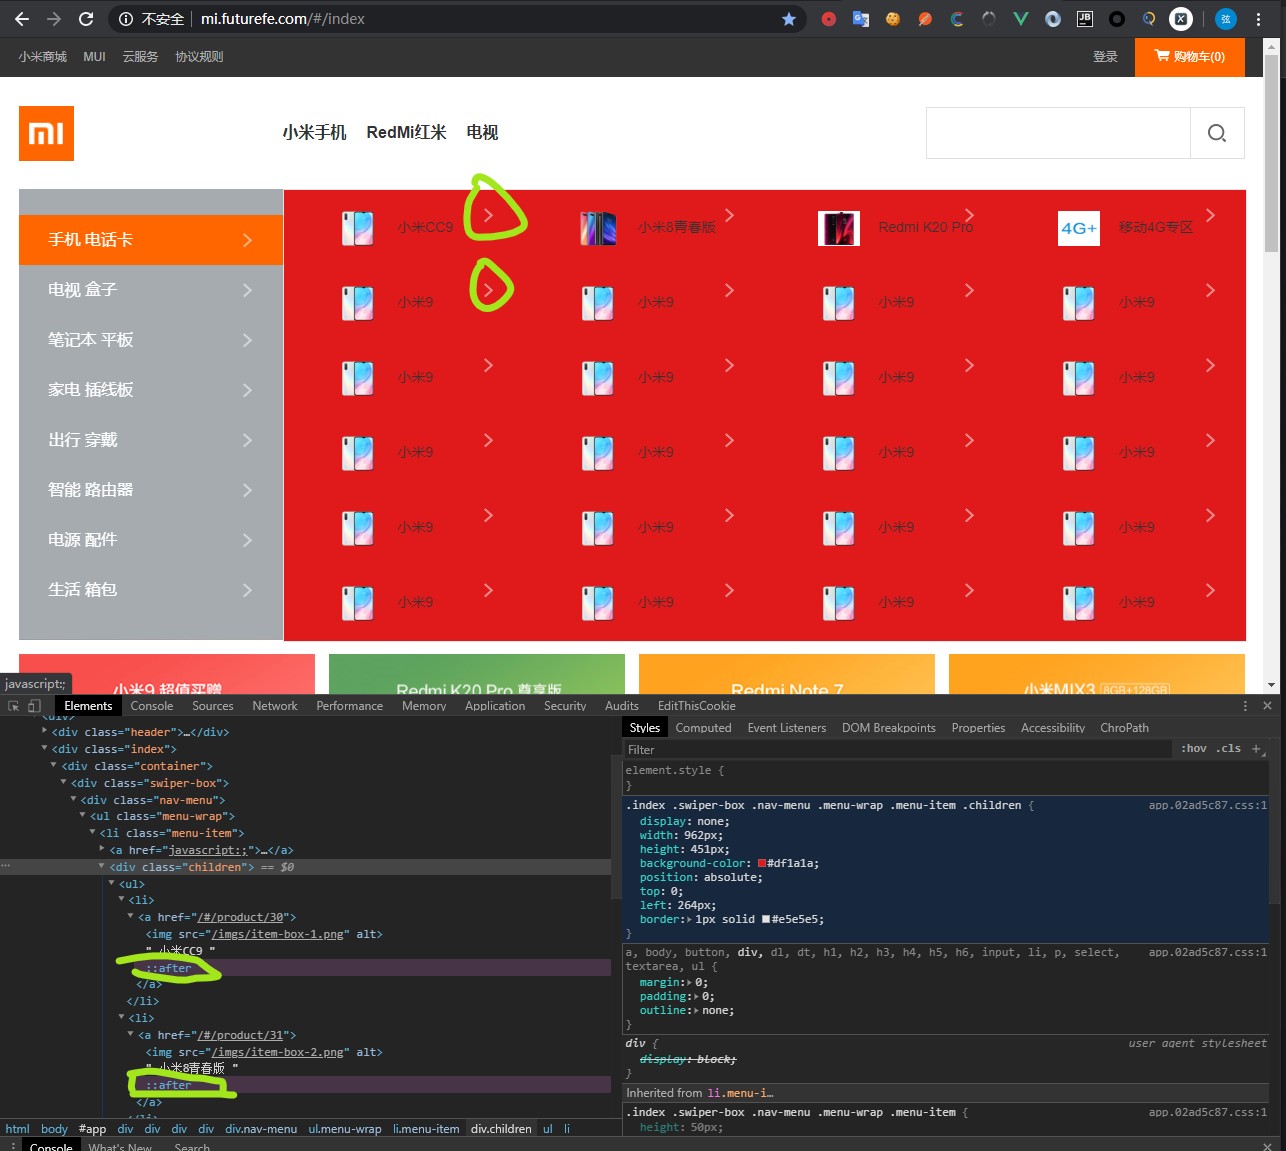The height and width of the screenshot is (1151, 1286).
Task: Focus the Styles Filter input
Action: [898, 749]
